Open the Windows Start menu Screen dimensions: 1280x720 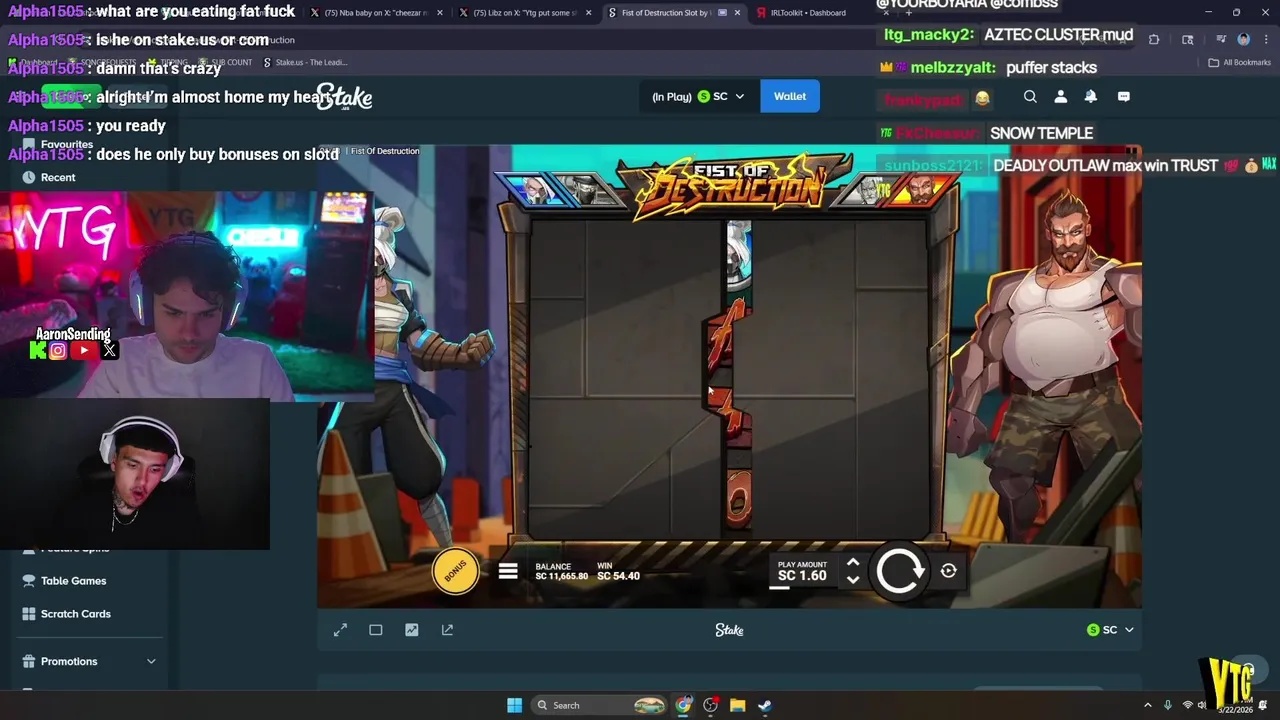514,705
